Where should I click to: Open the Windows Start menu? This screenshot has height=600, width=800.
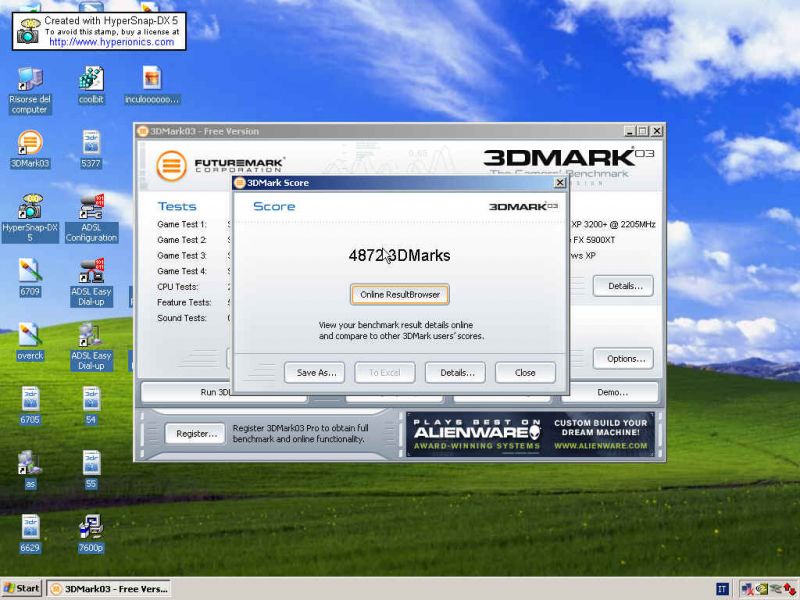21,589
